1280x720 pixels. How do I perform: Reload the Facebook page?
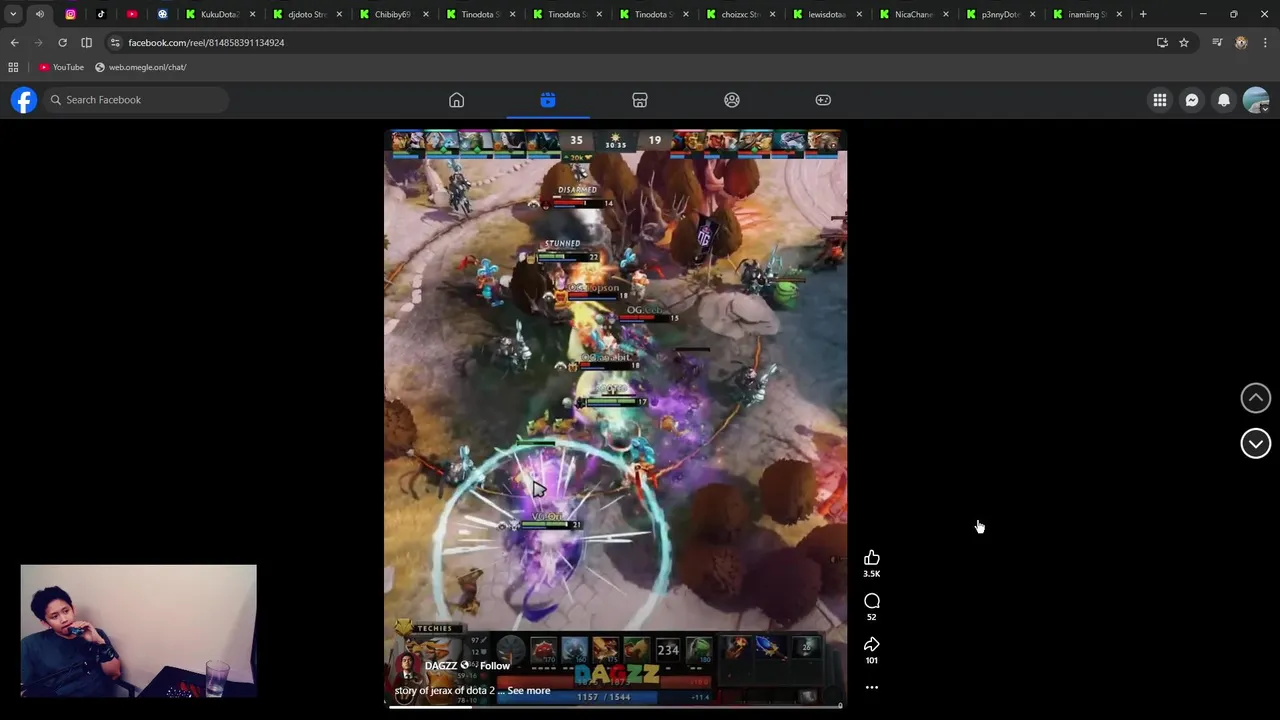point(62,43)
